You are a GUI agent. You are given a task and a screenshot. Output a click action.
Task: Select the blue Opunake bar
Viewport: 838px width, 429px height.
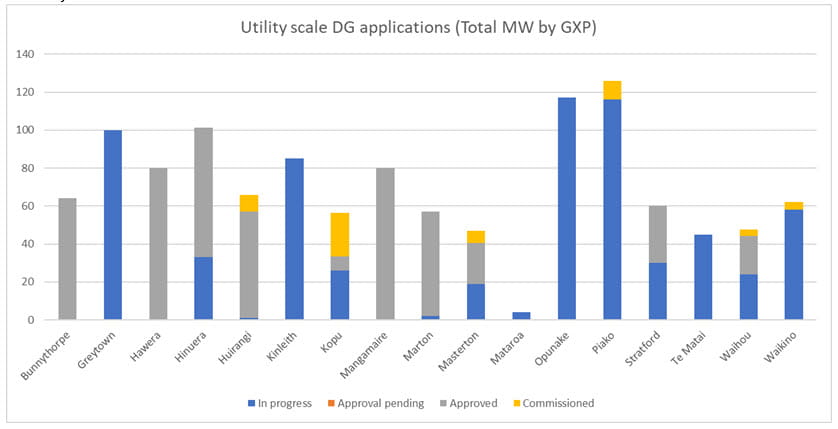point(567,208)
